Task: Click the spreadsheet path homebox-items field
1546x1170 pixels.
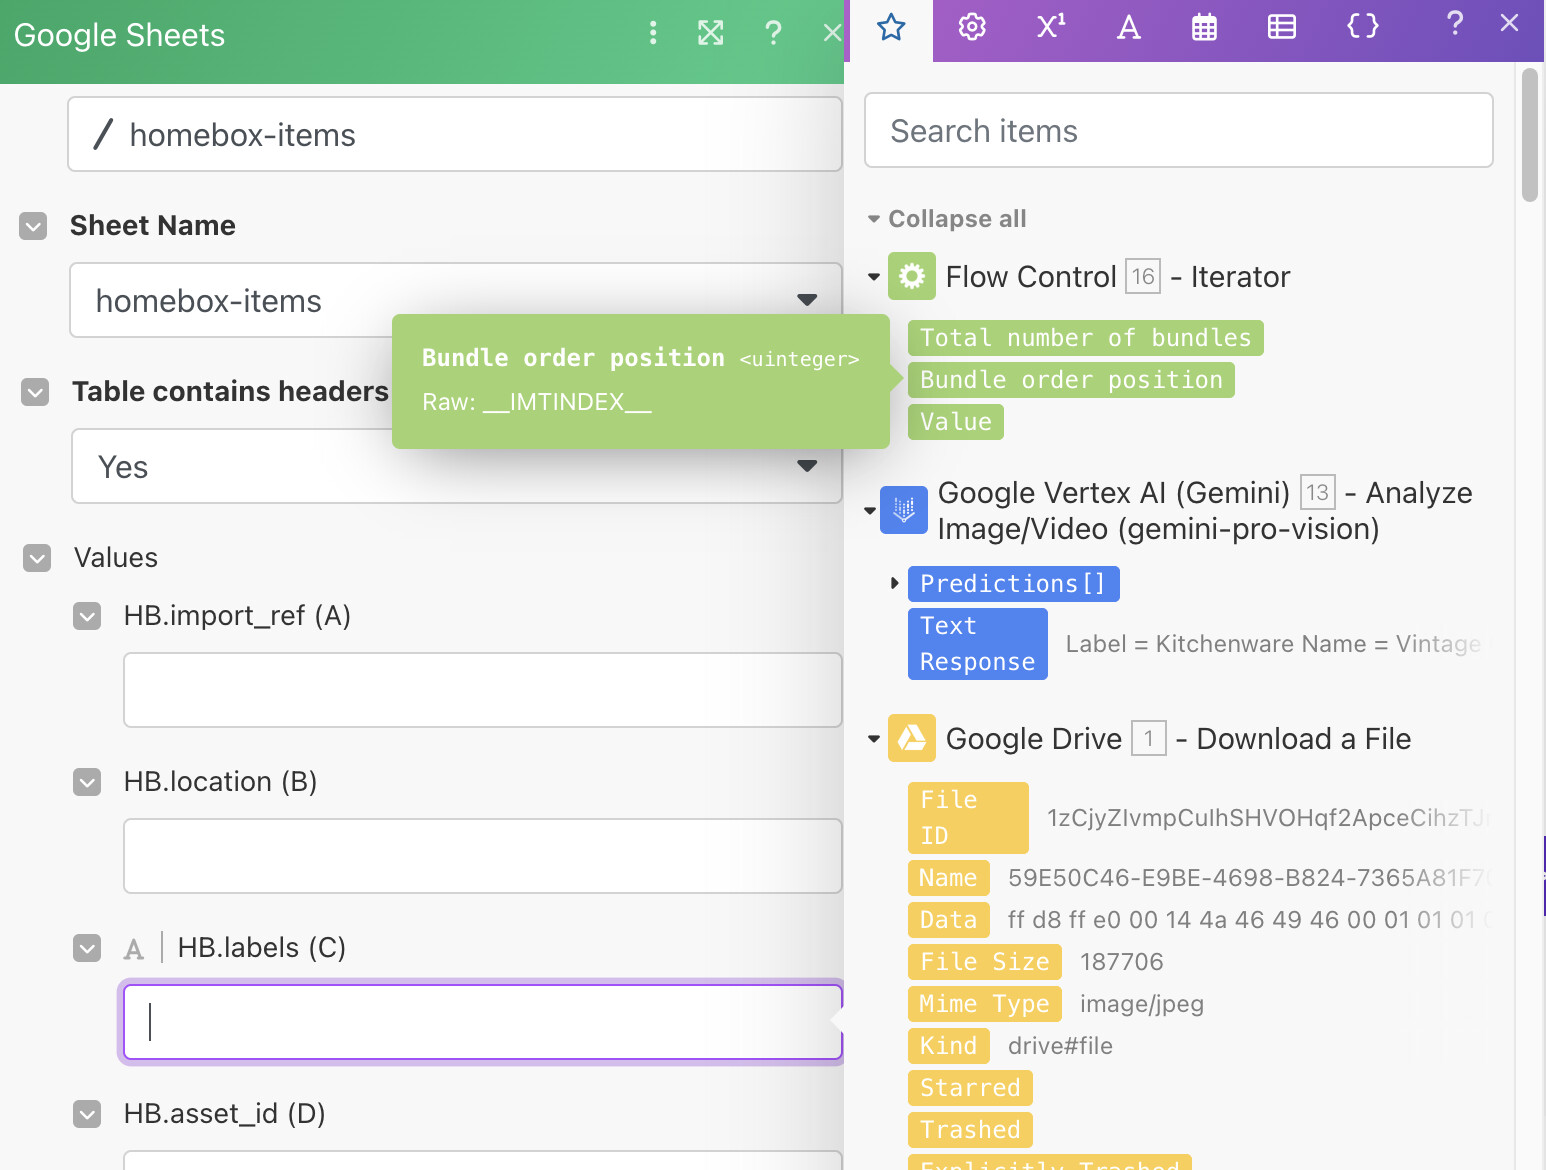Action: coord(455,134)
